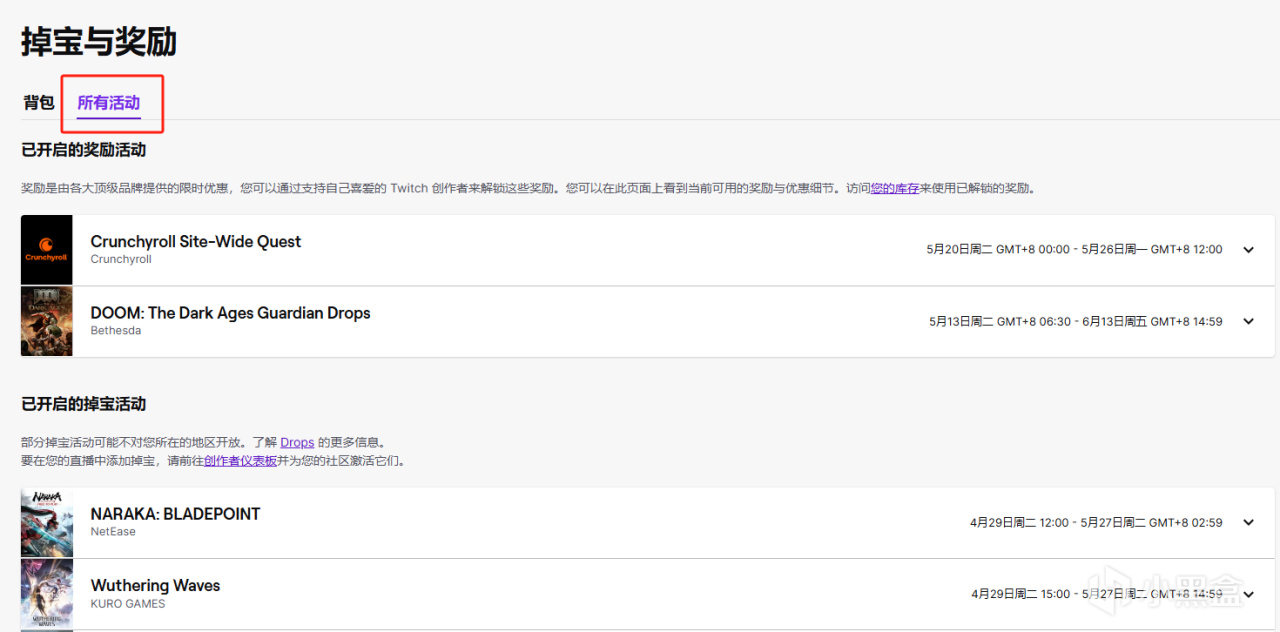Click the KURO GAMES publisher label
The height and width of the screenshot is (632, 1280).
coord(128,604)
